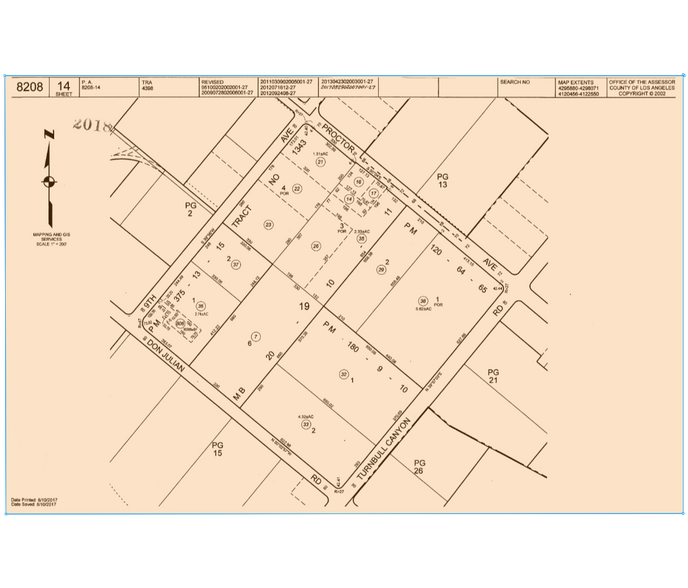
Task: Click circled parcel number 21
Action: coord(320,161)
